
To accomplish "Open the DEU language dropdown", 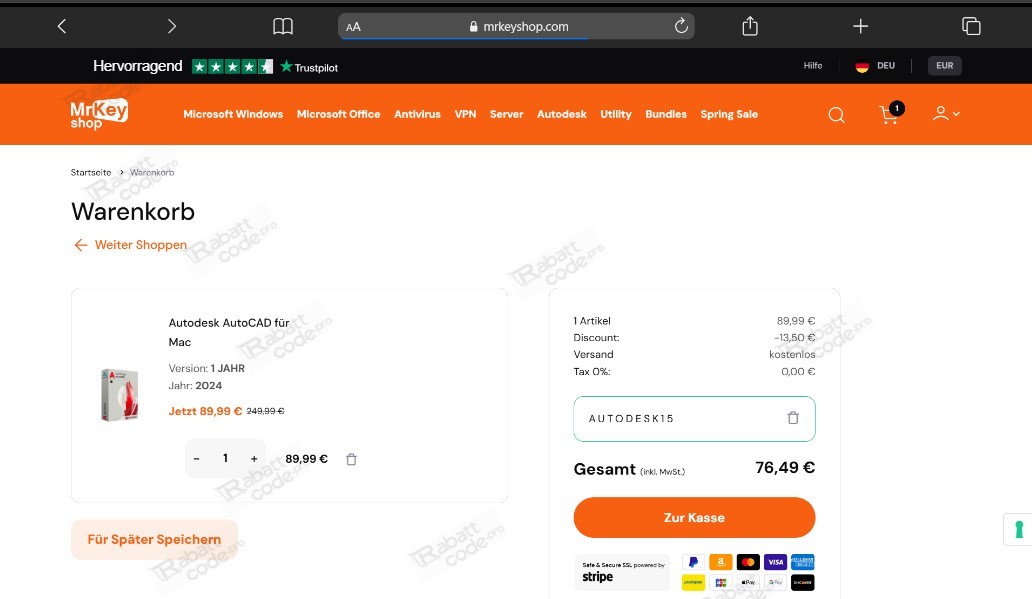I will tap(886, 66).
